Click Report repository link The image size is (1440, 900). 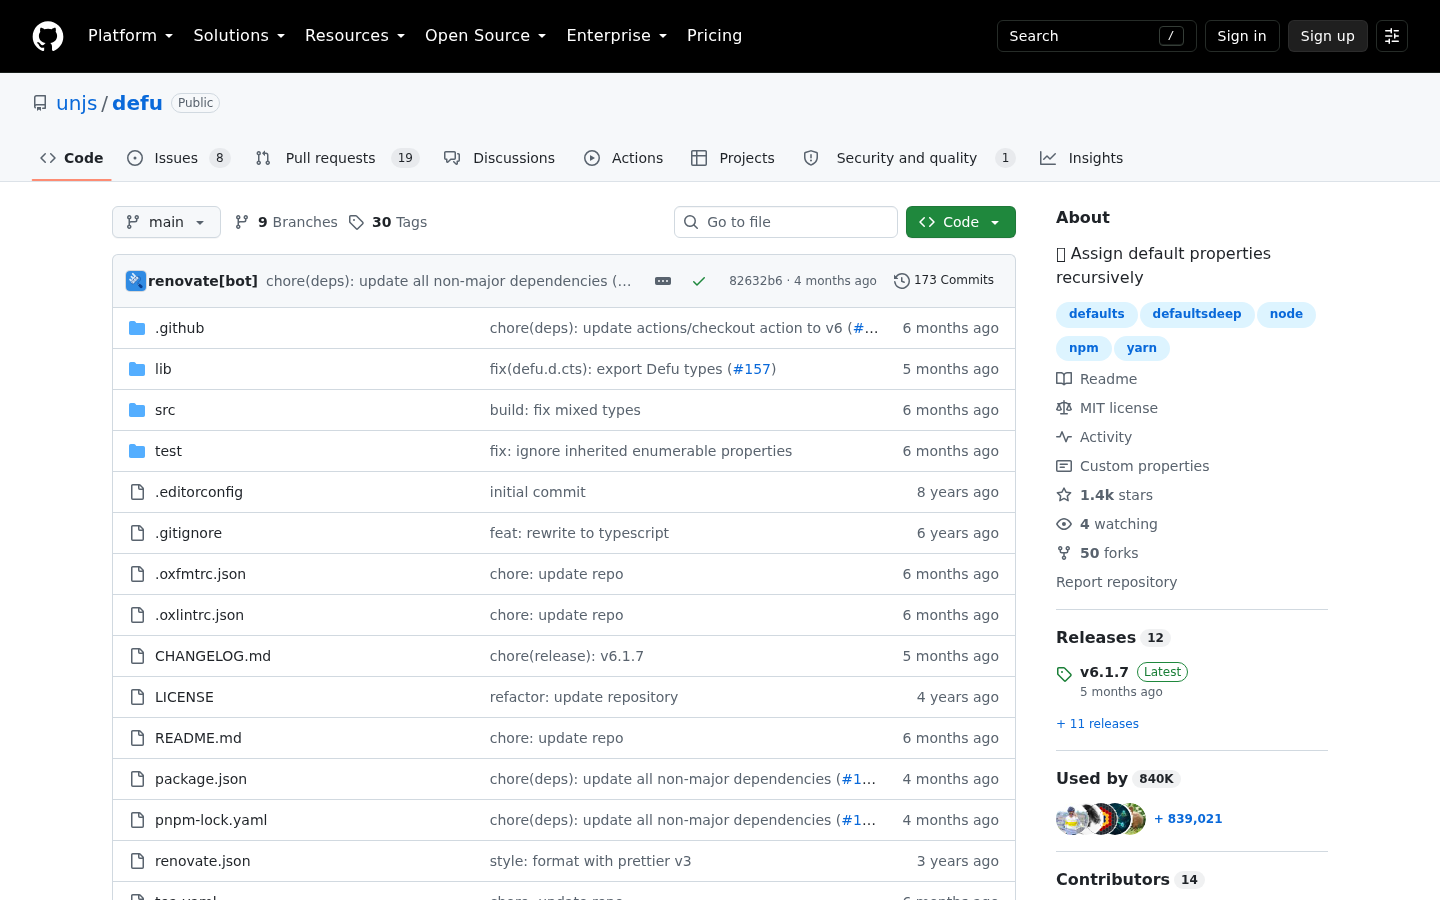1116,582
